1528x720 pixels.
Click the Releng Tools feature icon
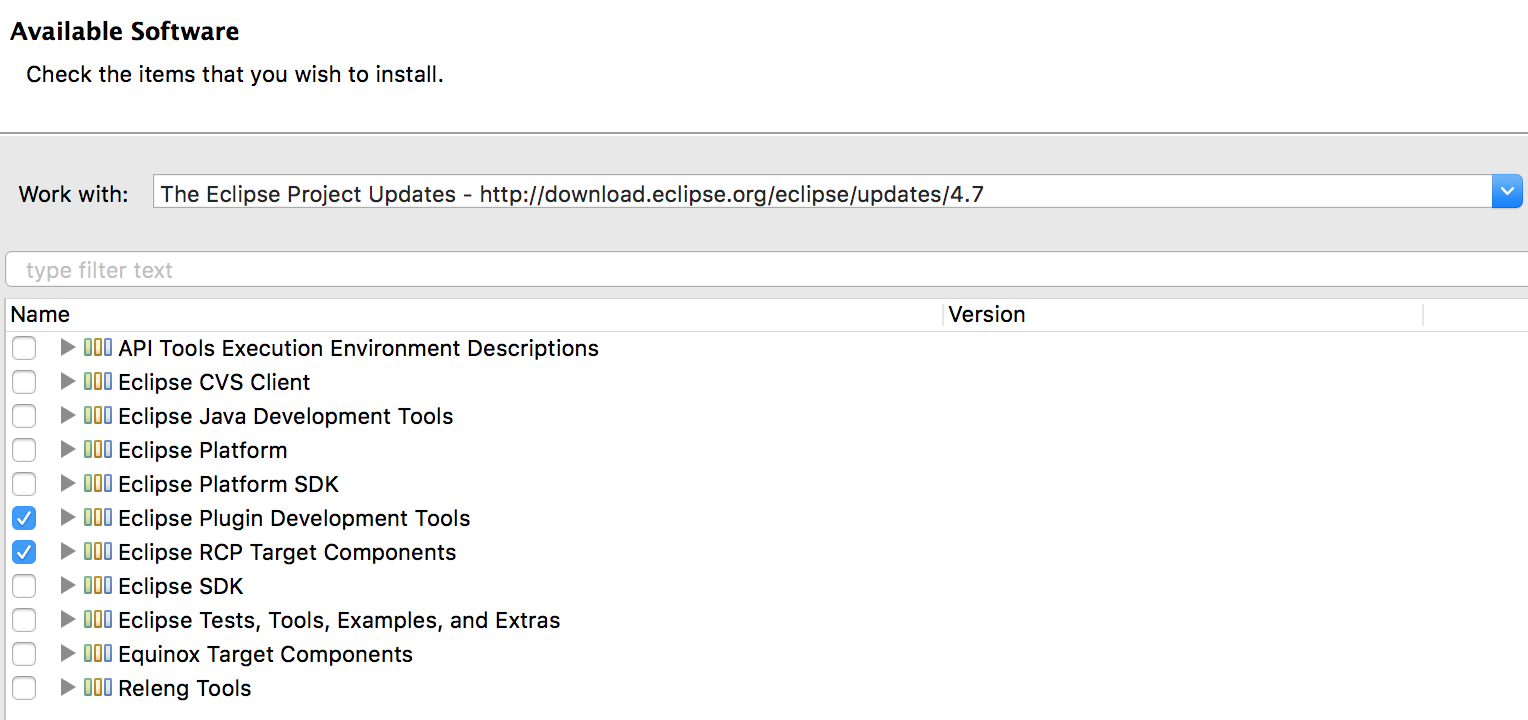(98, 688)
